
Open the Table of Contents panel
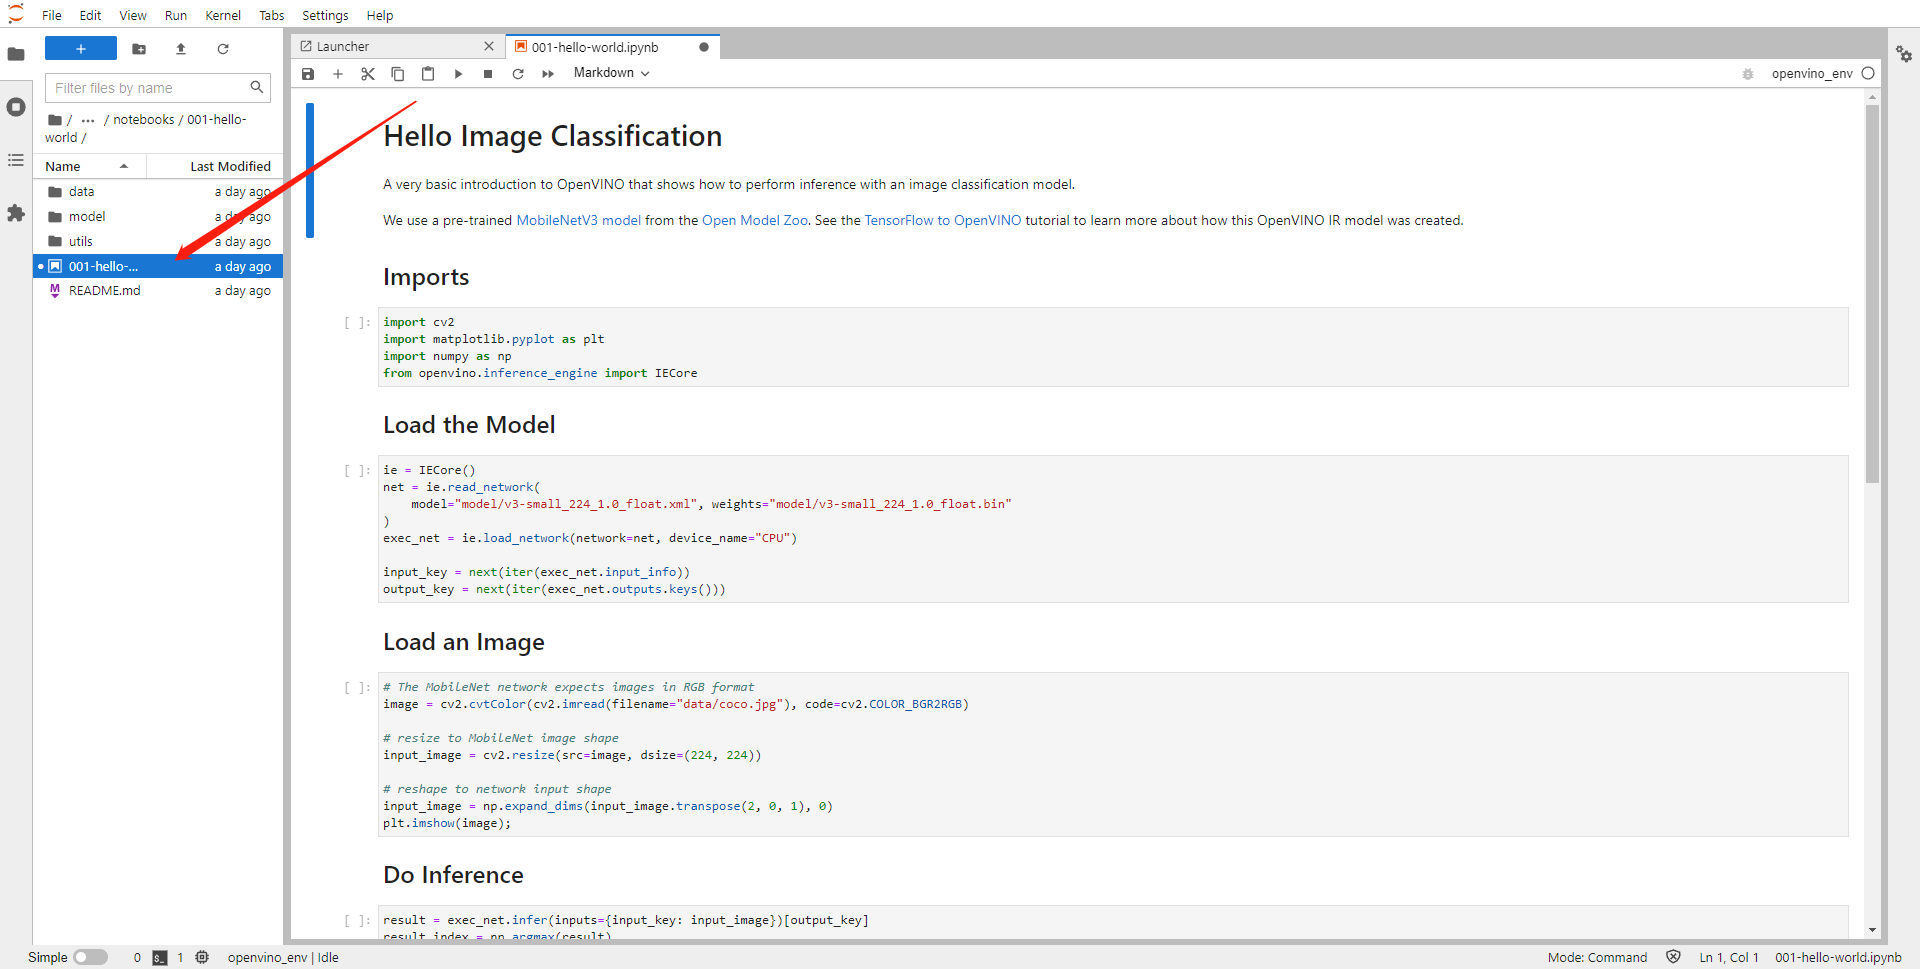[x=16, y=160]
